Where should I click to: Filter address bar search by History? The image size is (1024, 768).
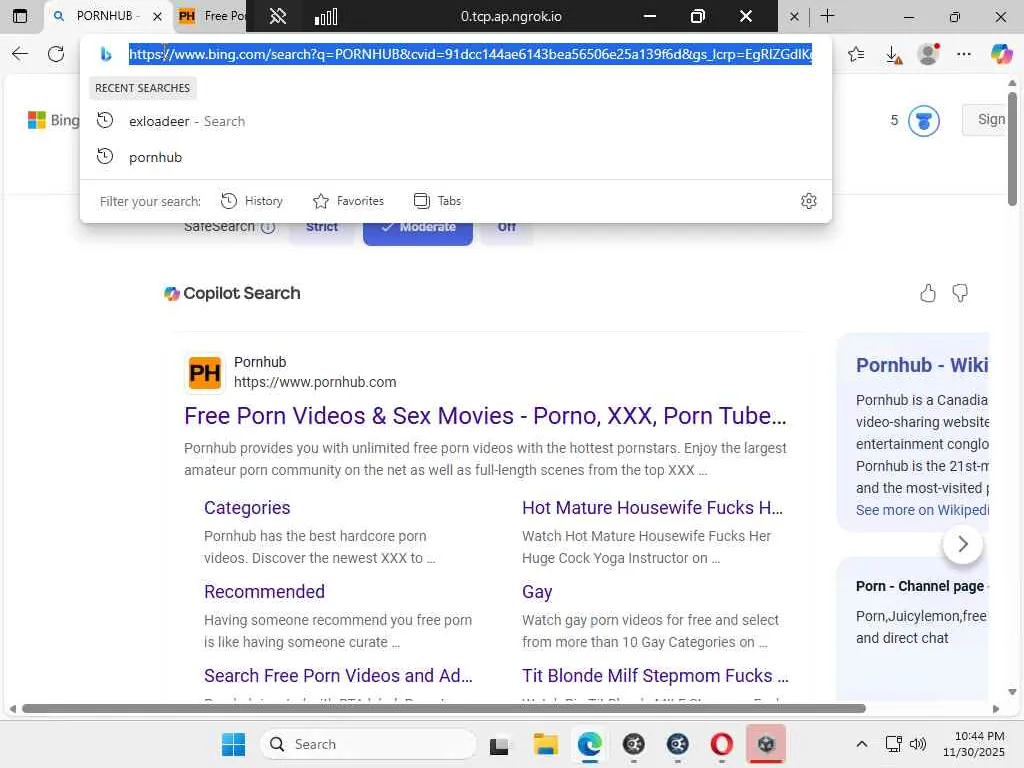(252, 201)
